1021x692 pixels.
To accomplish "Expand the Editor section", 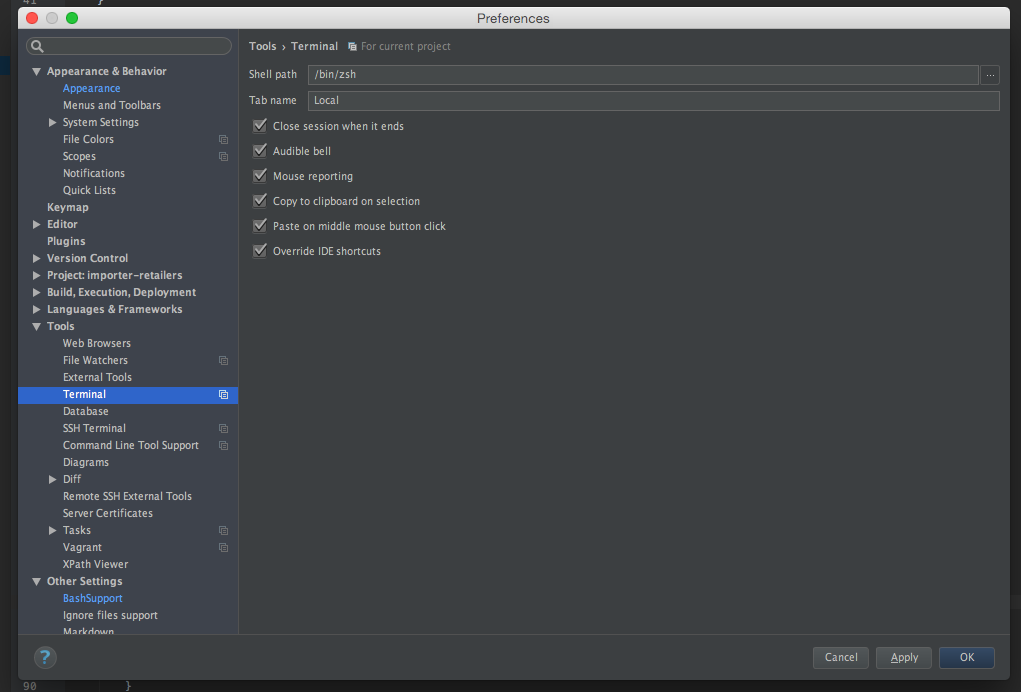I will point(36,224).
